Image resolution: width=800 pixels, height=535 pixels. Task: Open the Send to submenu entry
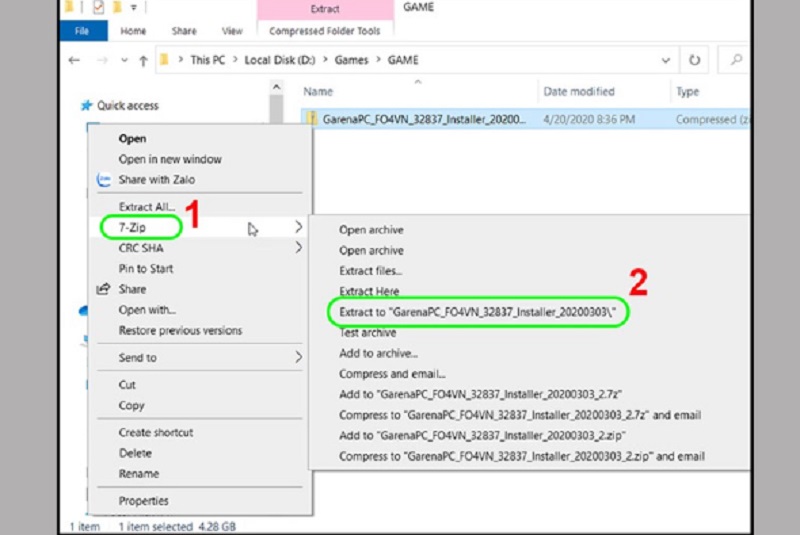(138, 358)
